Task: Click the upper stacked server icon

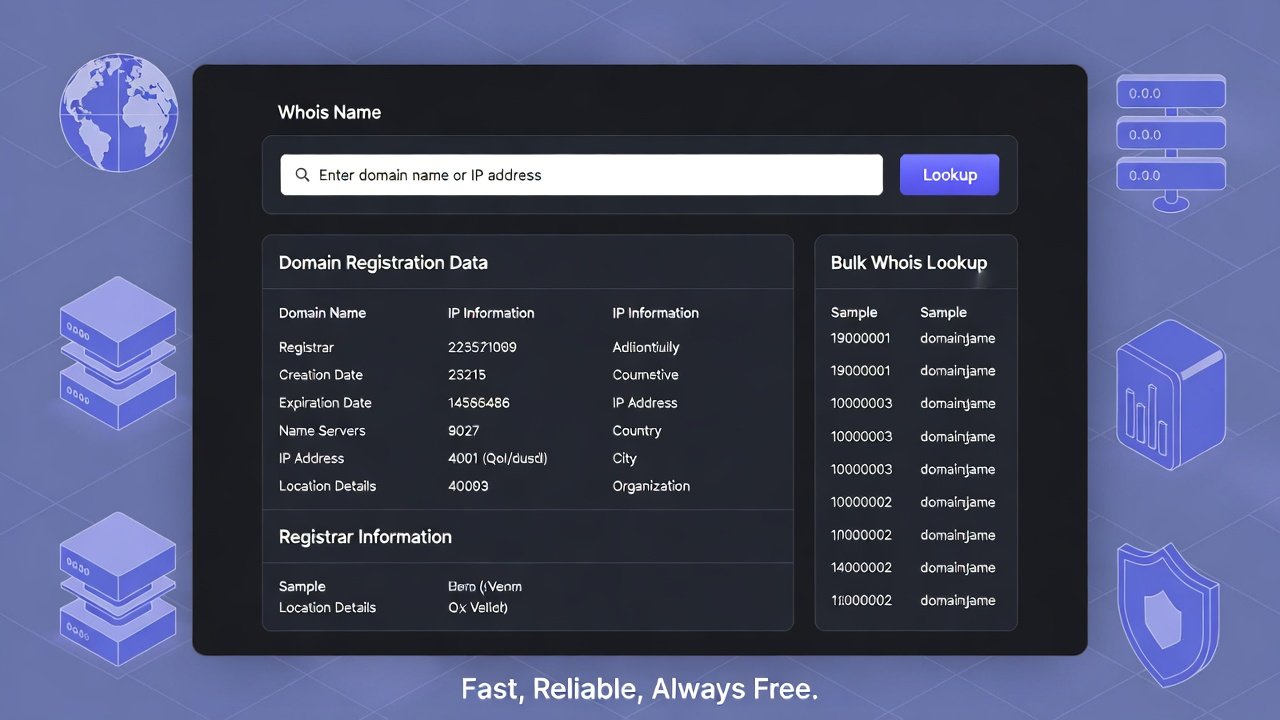Action: pos(118,352)
